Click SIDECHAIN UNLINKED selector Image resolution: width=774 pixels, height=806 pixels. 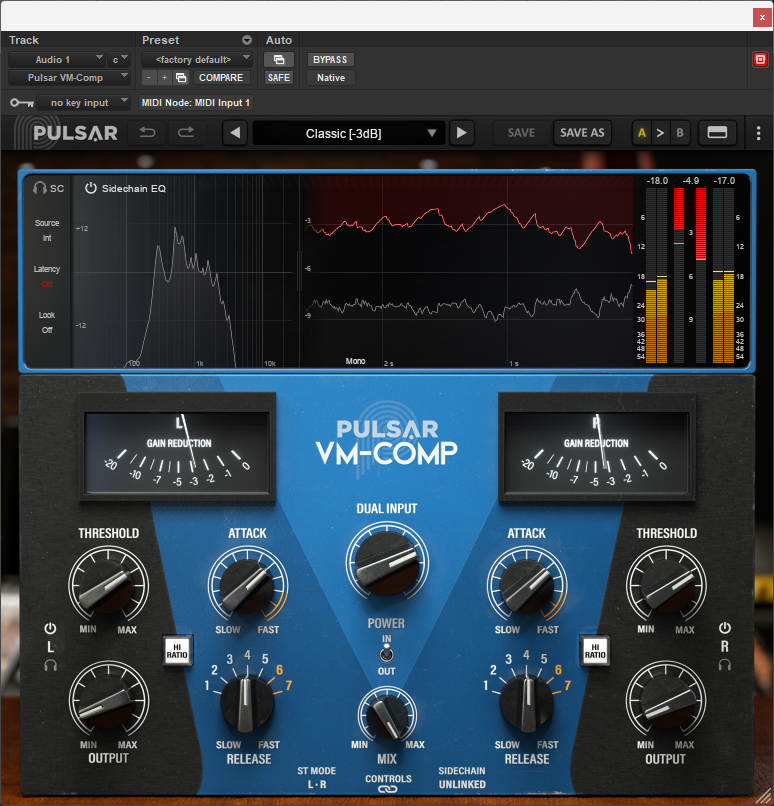(462, 777)
